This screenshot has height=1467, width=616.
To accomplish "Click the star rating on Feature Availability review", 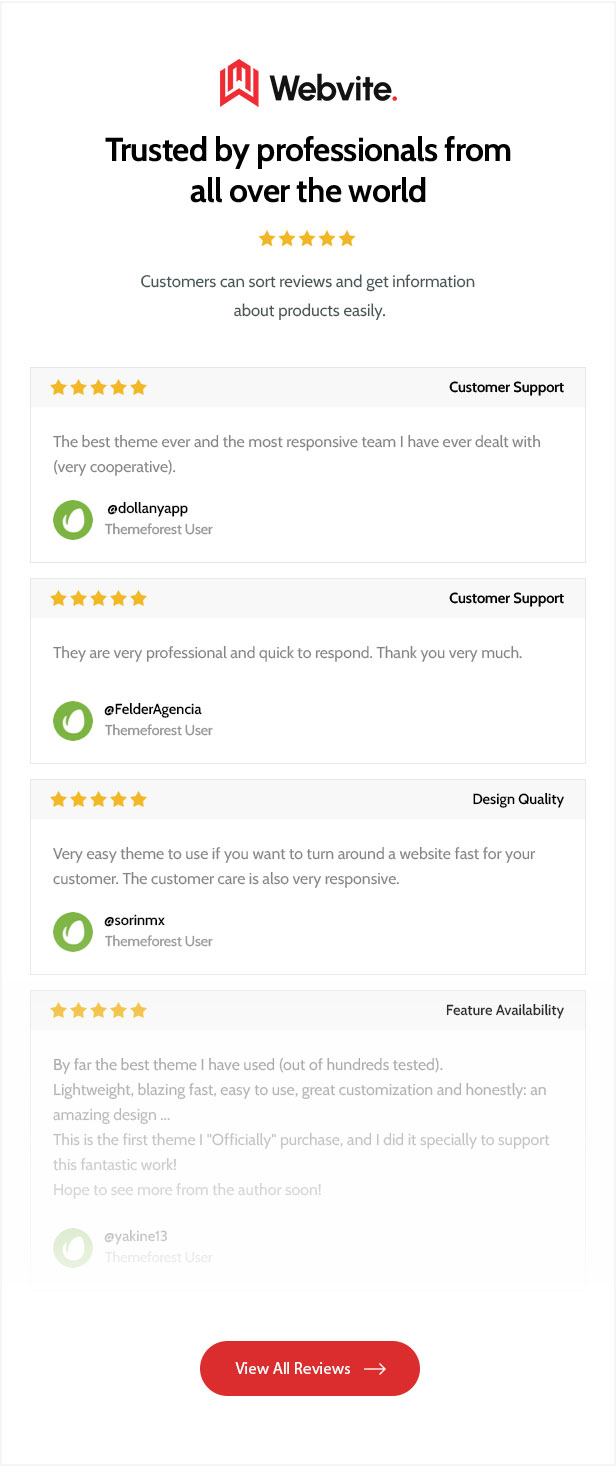I will click(x=98, y=1011).
